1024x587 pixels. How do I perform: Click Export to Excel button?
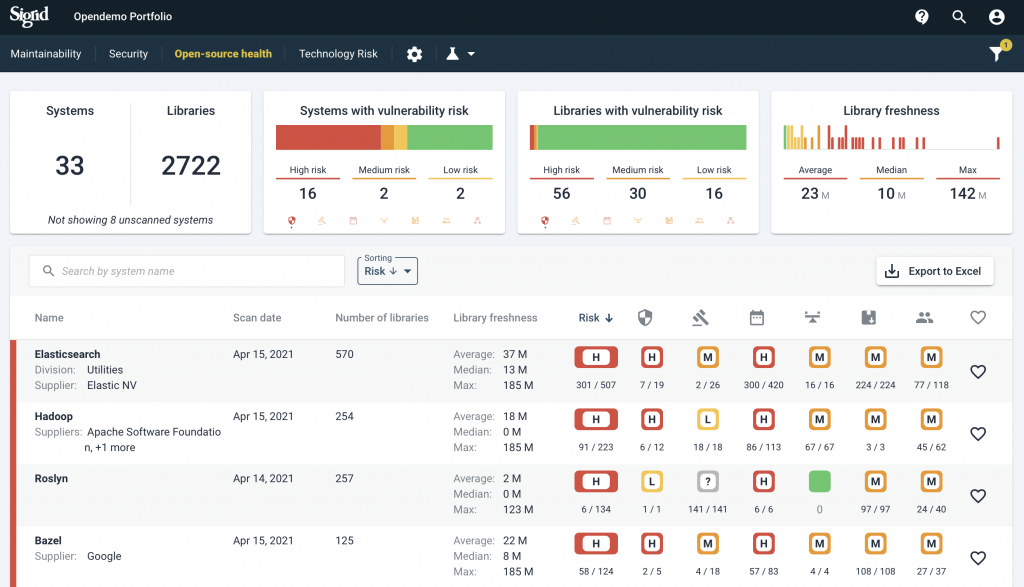935,271
